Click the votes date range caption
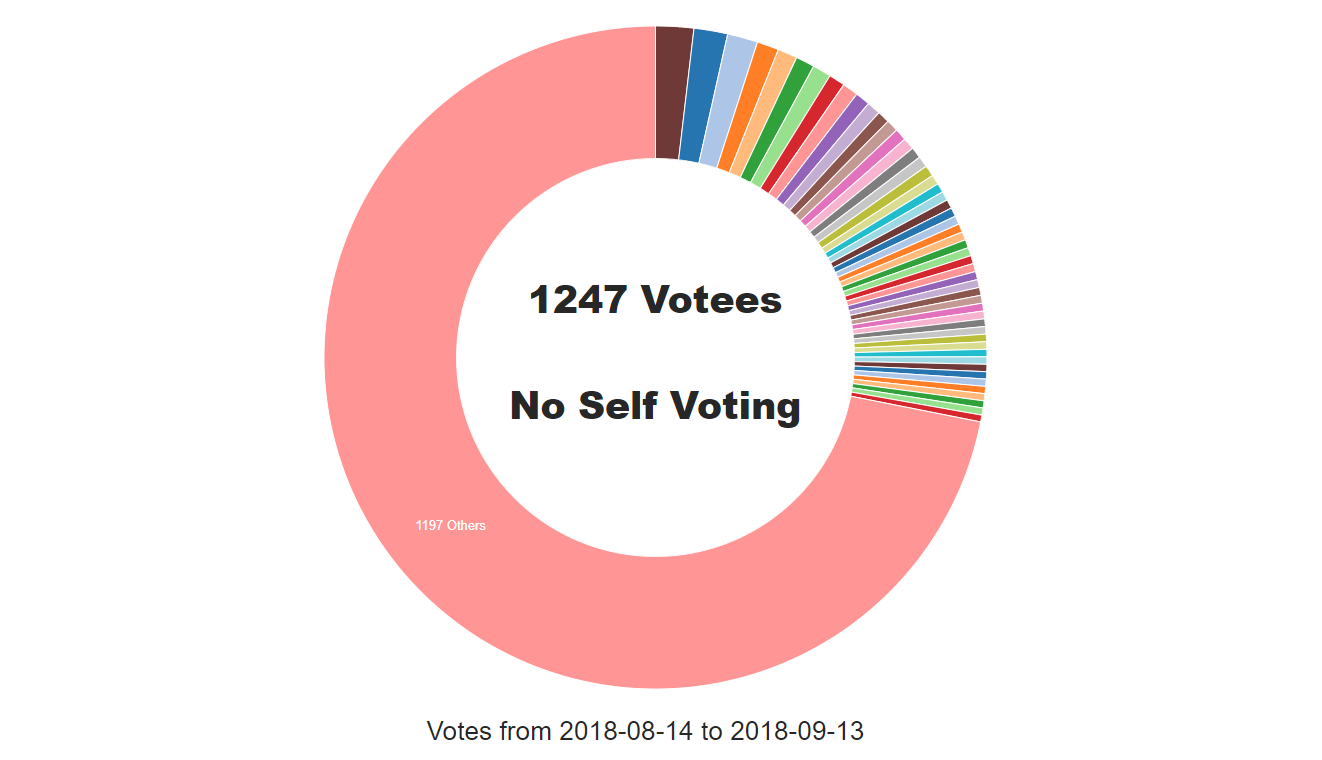The width and height of the screenshot is (1322, 760). 645,731
